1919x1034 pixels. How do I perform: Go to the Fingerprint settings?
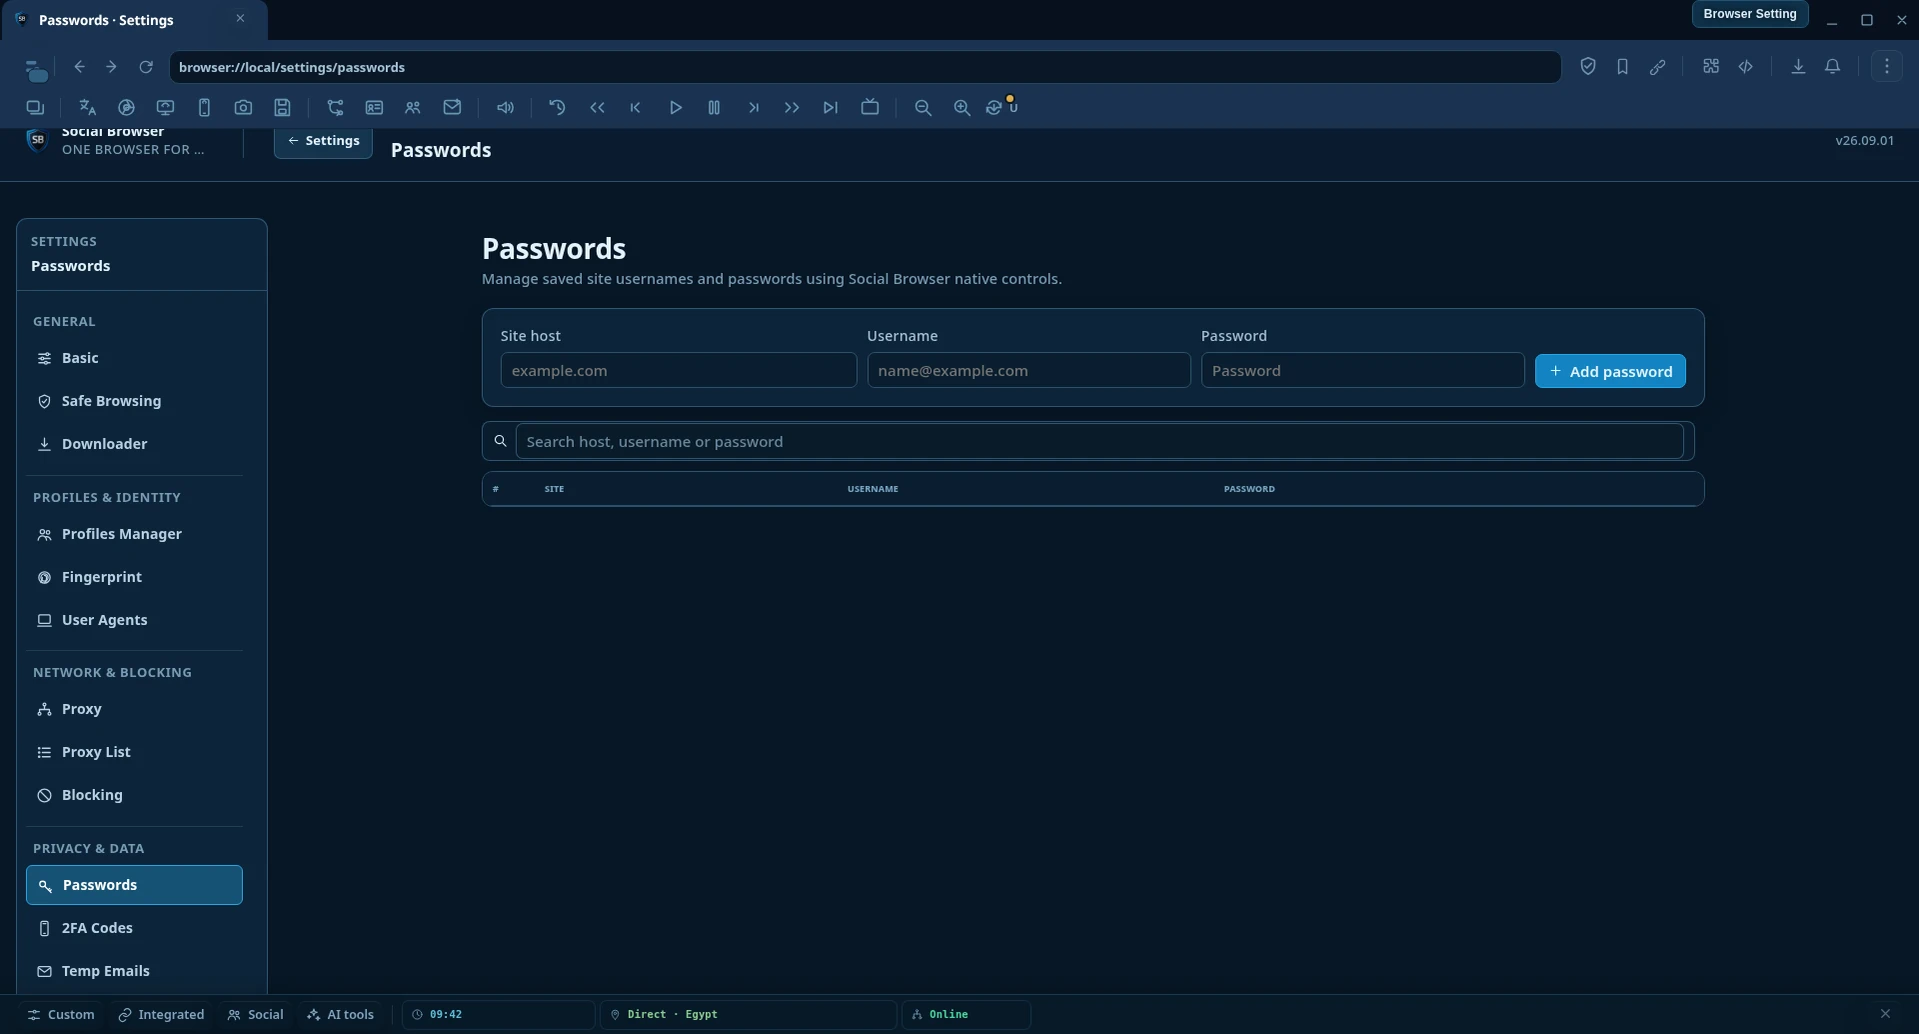pyautogui.click(x=134, y=577)
